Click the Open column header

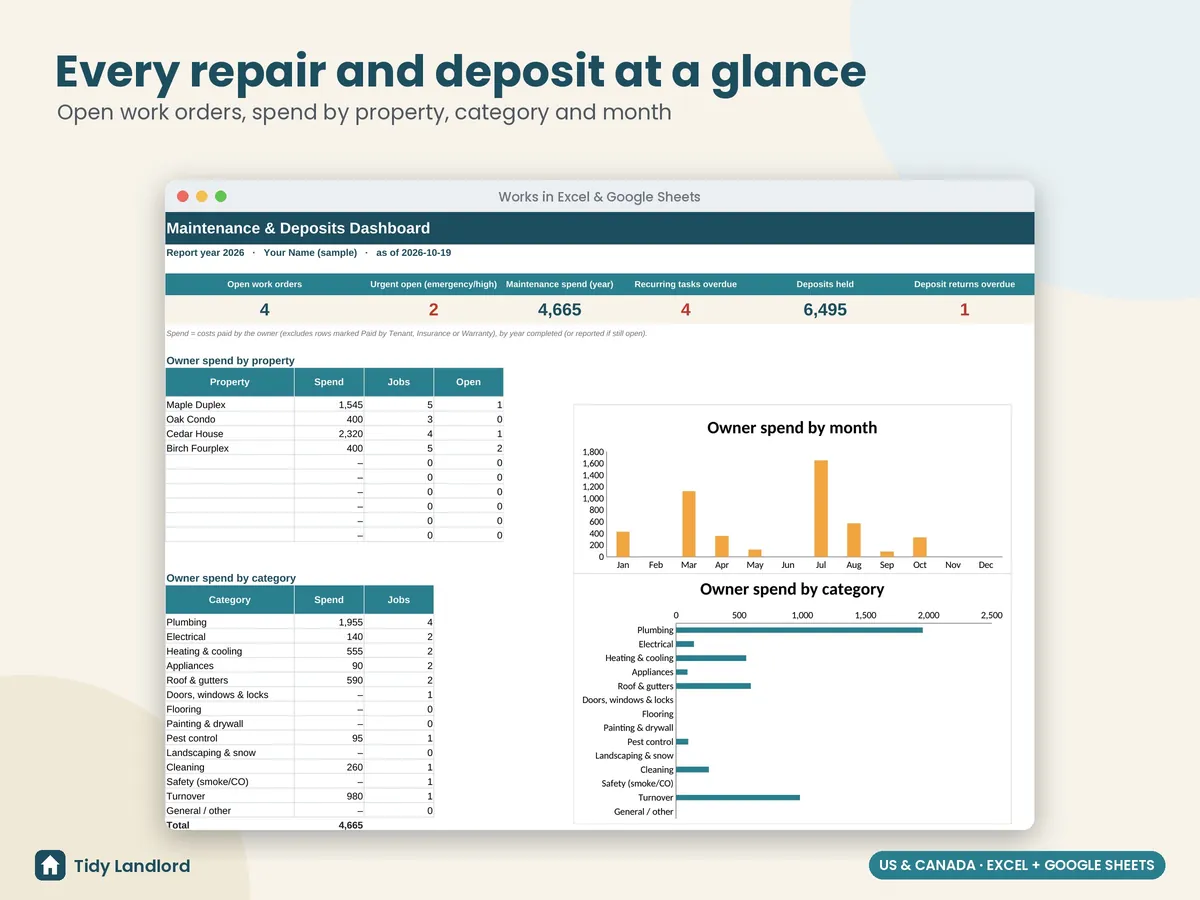468,382
